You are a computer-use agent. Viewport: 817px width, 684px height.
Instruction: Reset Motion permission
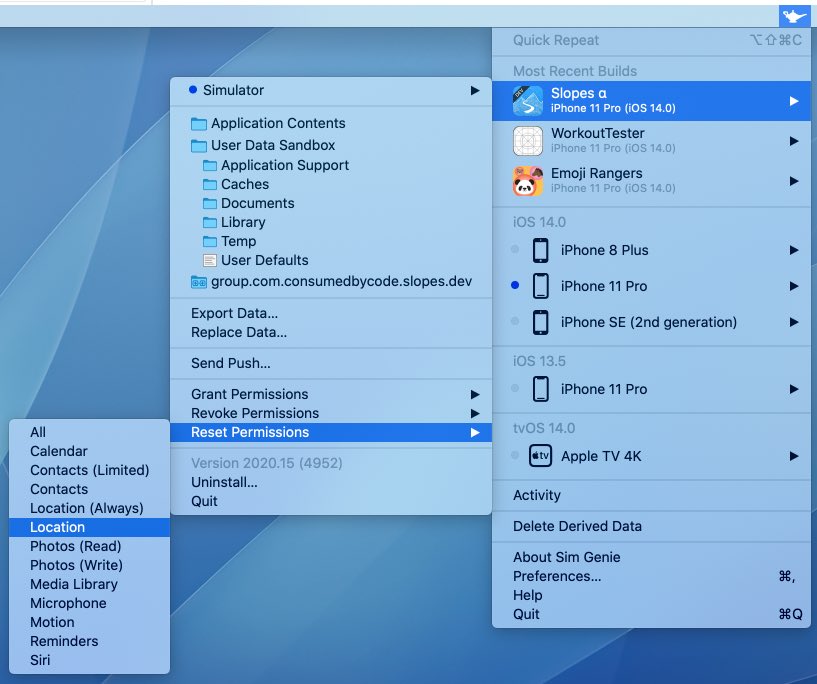90,623
